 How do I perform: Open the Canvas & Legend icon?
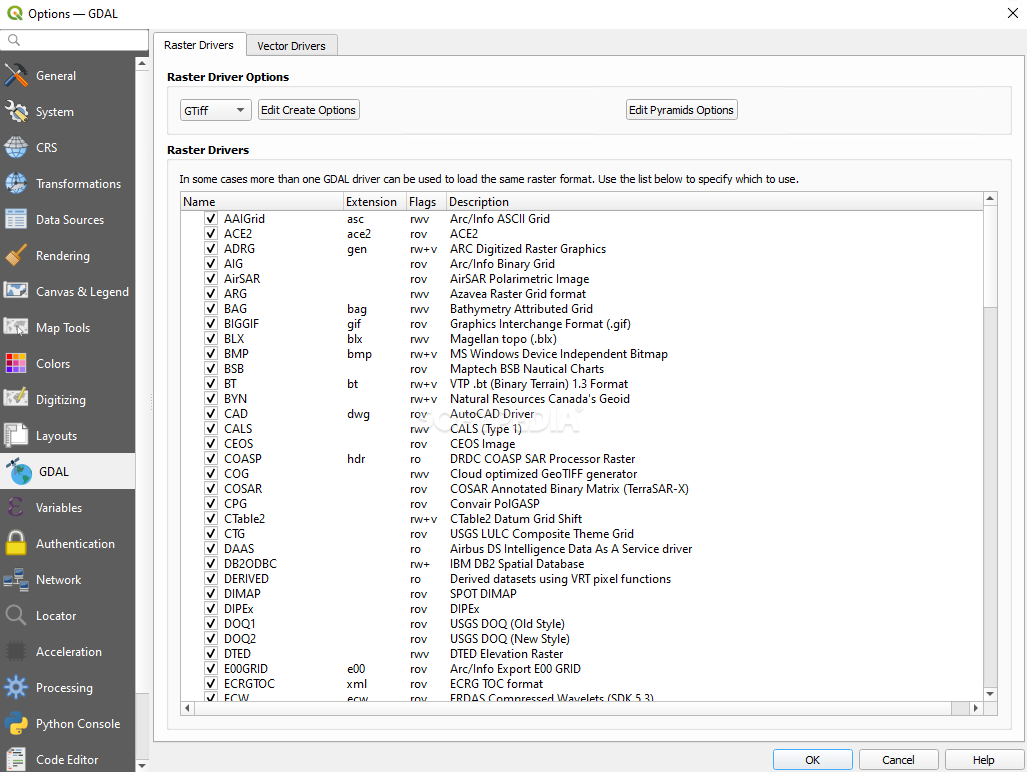tap(16, 291)
